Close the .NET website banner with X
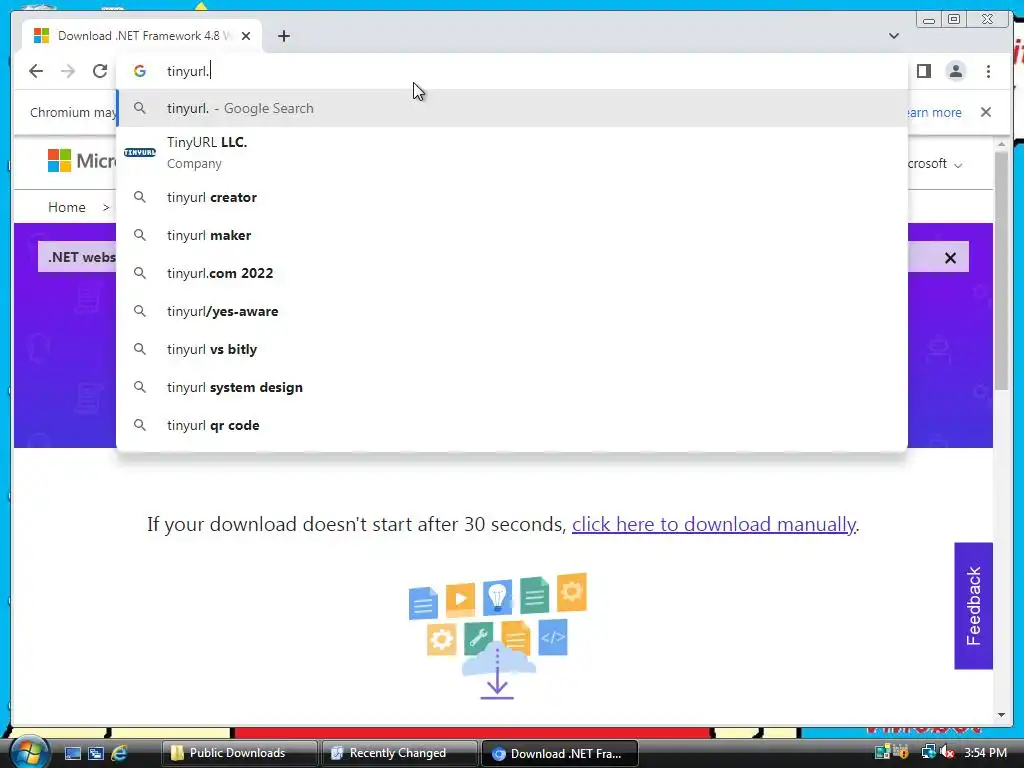Screen dimensions: 1024x768 pyautogui.click(x=950, y=258)
